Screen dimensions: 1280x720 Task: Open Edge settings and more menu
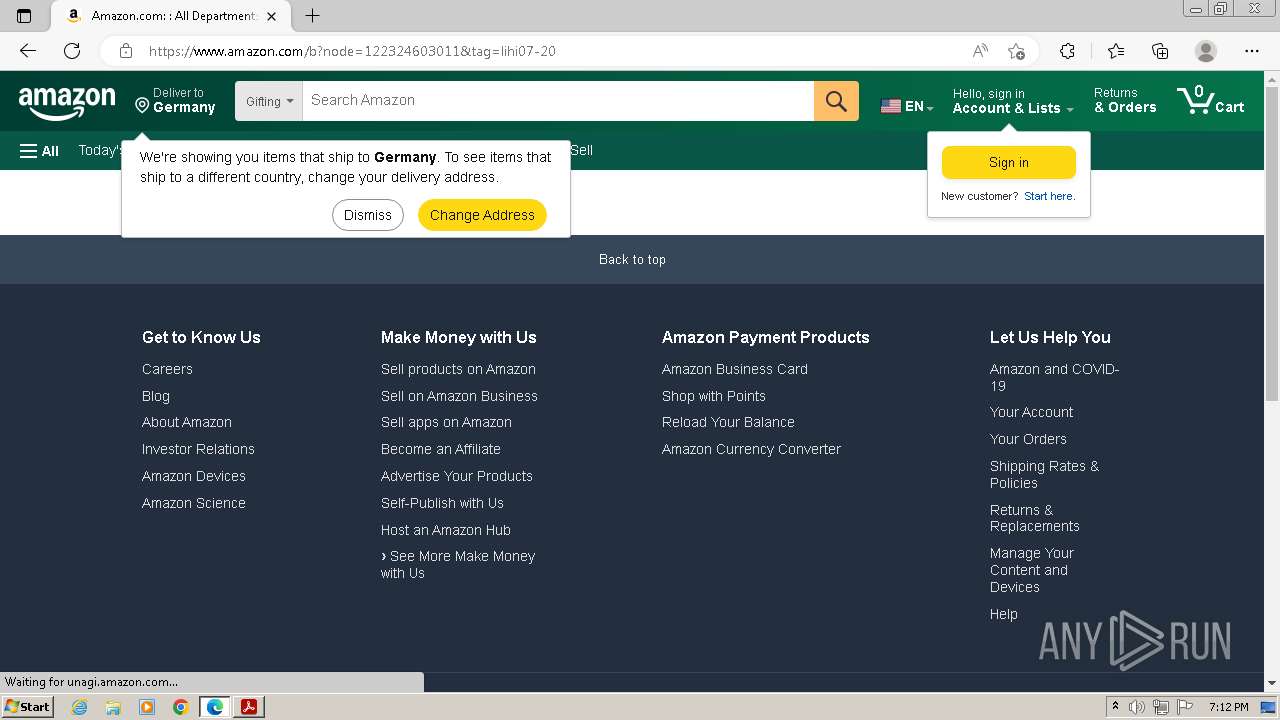(x=1252, y=51)
